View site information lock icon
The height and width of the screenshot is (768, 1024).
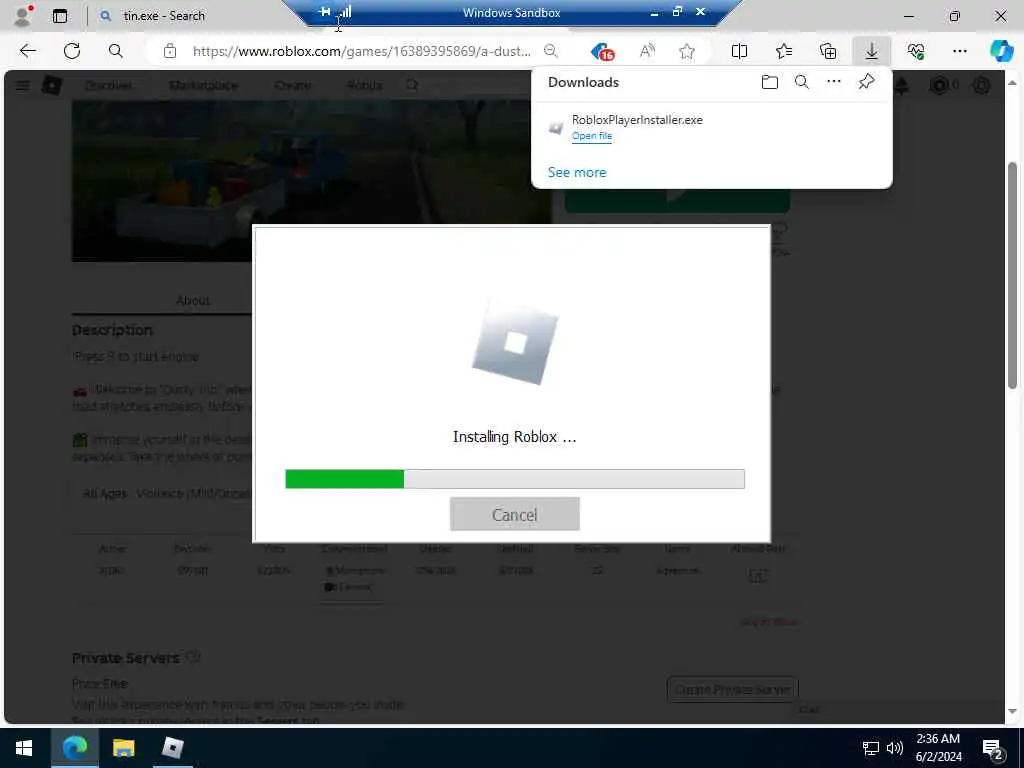170,51
